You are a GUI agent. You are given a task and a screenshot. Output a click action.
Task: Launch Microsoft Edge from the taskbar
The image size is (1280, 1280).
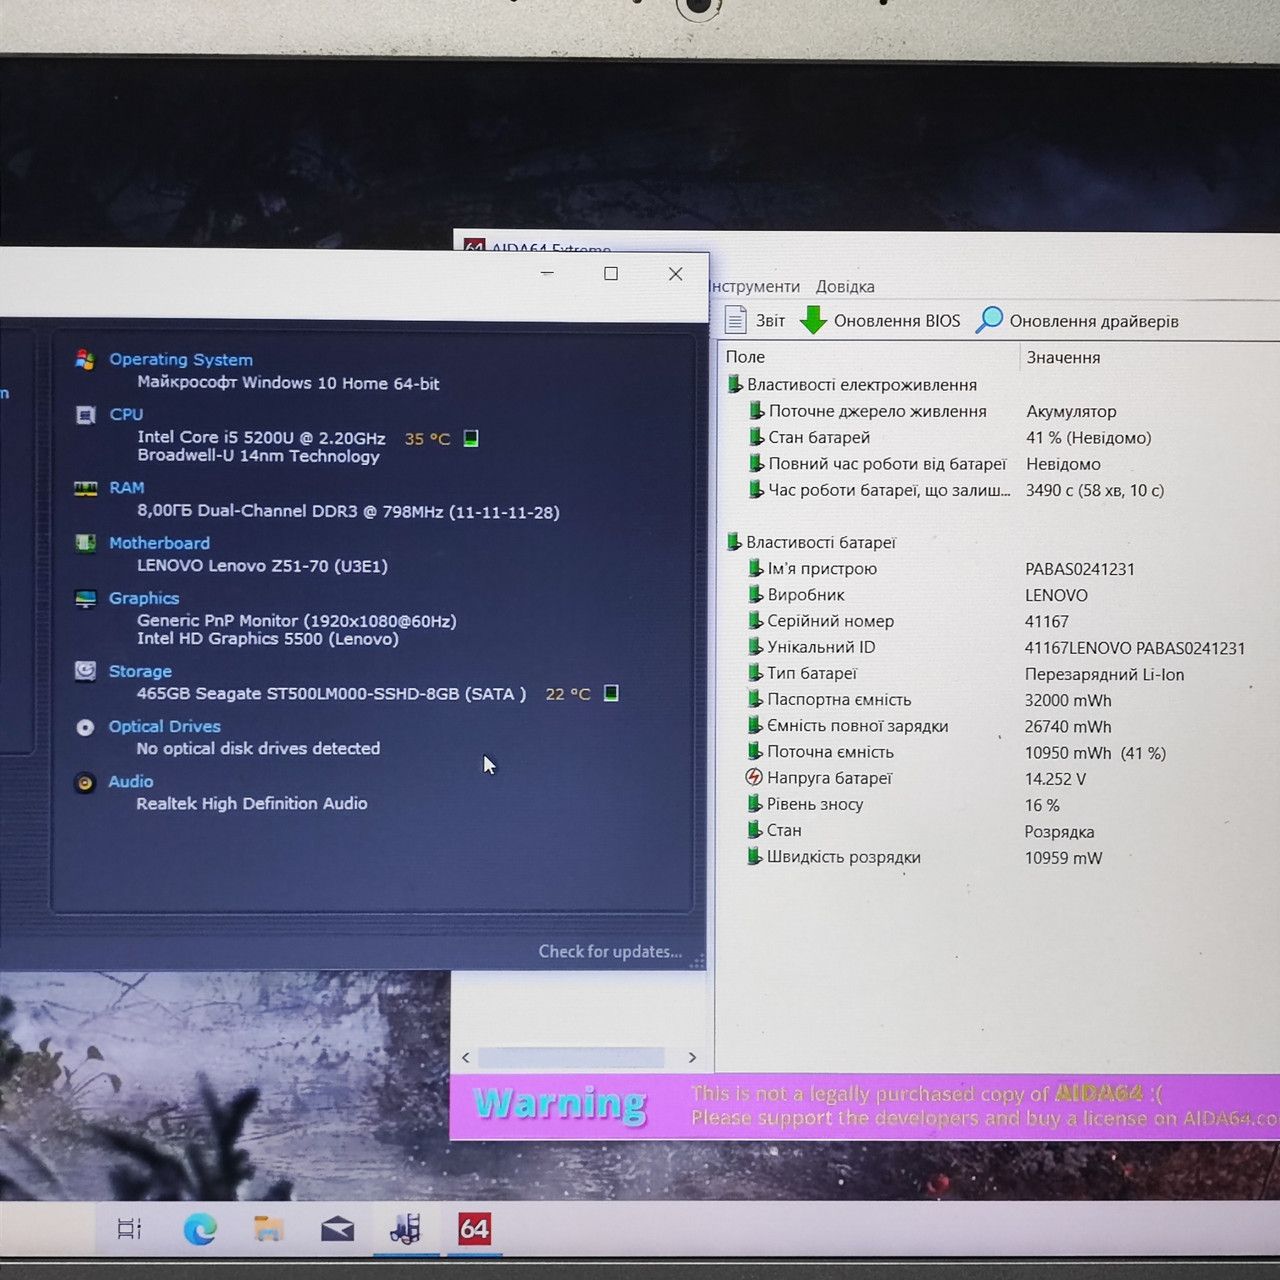pyautogui.click(x=200, y=1228)
